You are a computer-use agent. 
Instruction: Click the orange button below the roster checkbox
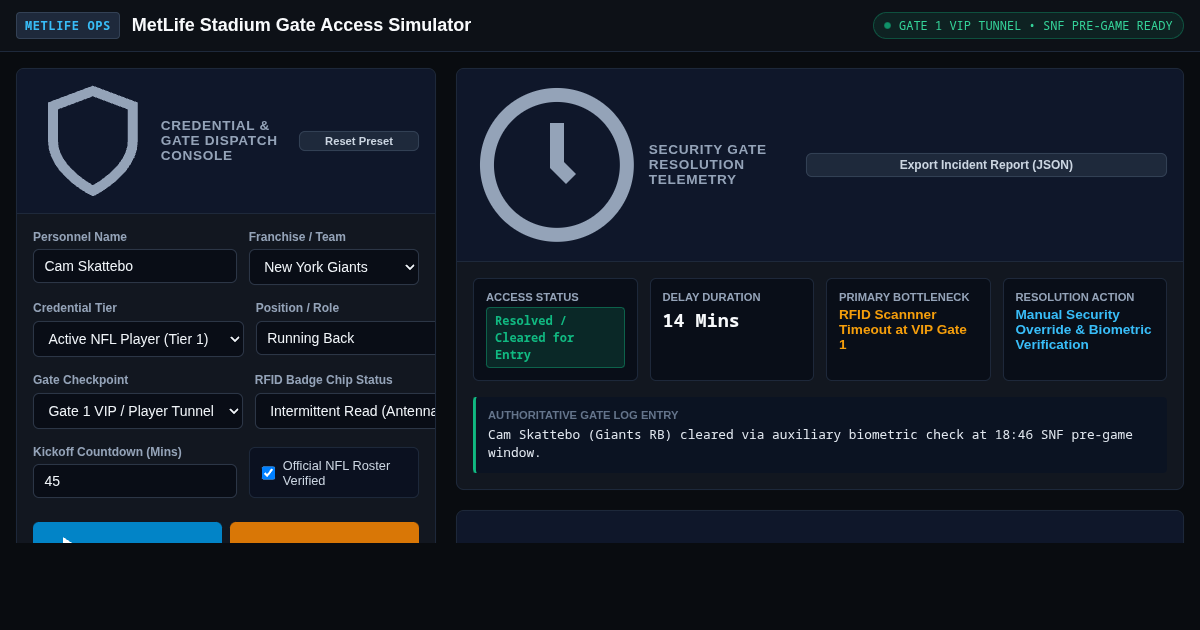[x=324, y=533]
